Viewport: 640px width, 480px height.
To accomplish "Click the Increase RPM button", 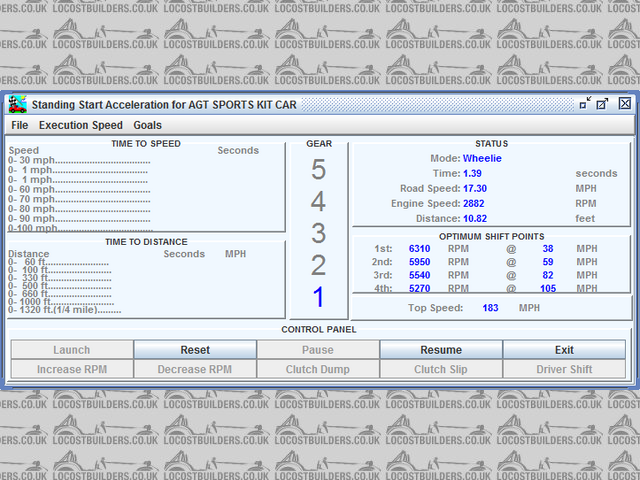I will [71, 369].
